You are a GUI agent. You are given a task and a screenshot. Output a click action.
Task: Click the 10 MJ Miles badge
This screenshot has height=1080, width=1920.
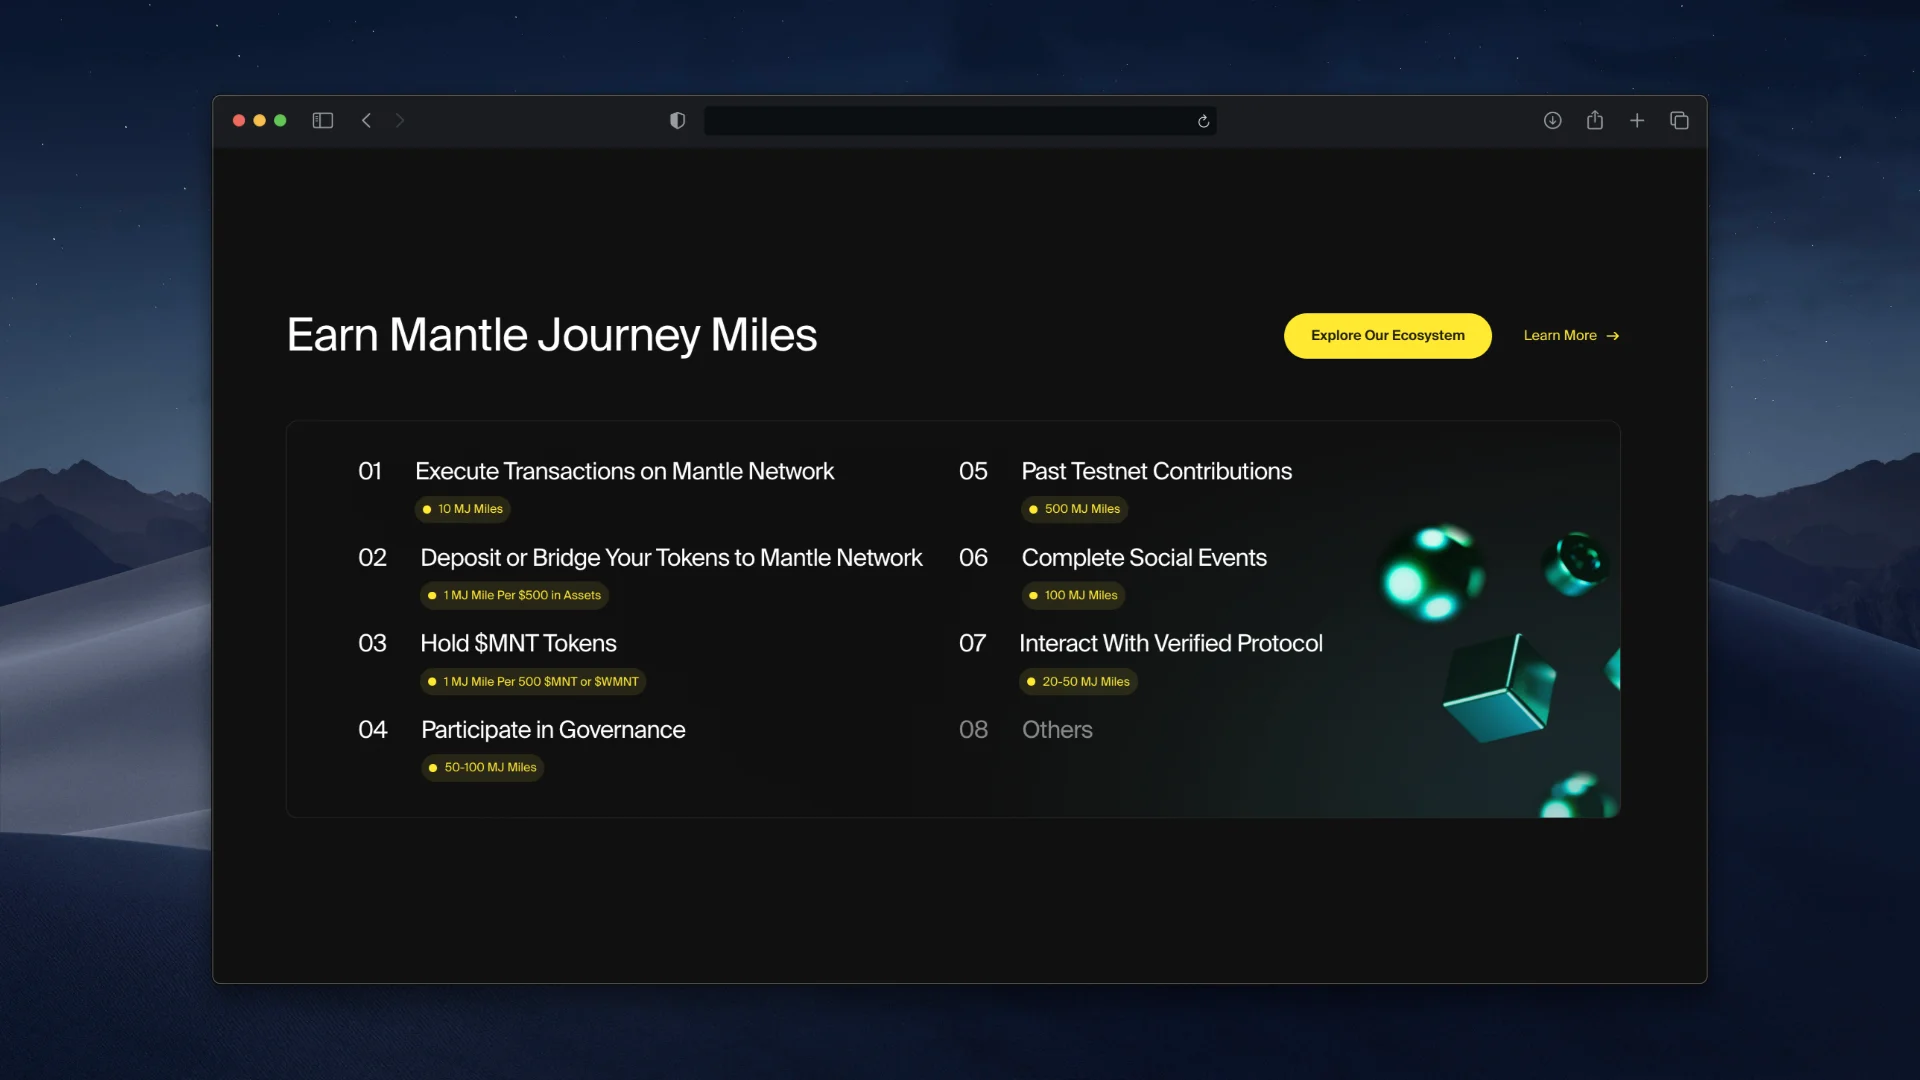(462, 509)
